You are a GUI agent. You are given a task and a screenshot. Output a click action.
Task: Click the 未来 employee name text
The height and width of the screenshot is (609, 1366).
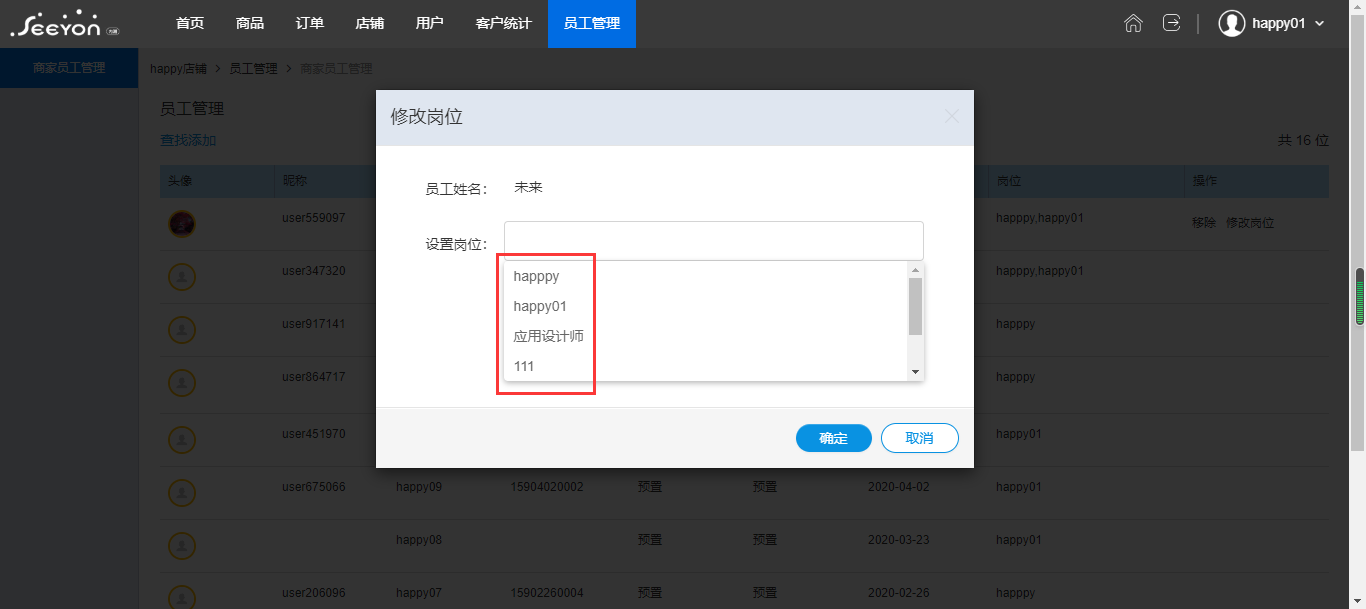528,187
